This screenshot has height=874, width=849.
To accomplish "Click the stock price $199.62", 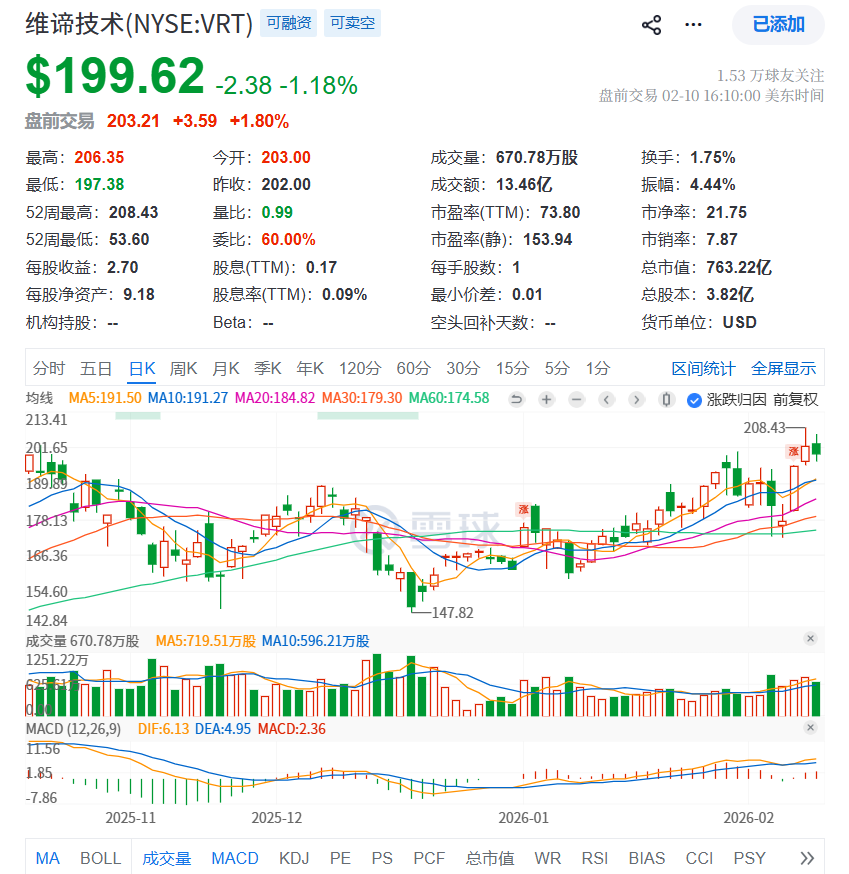I will pyautogui.click(x=115, y=75).
